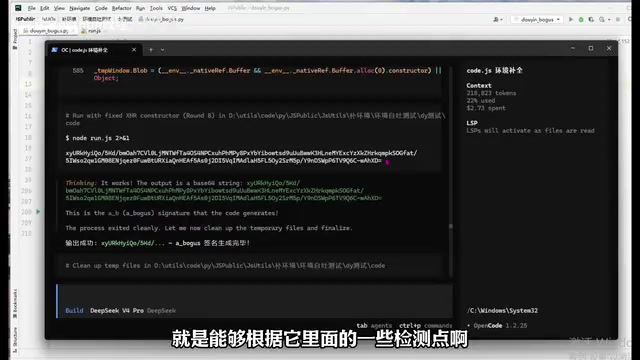Click the PowerShell icon on terminal tab
Viewport: 640px width, 360px height.
tap(54, 50)
